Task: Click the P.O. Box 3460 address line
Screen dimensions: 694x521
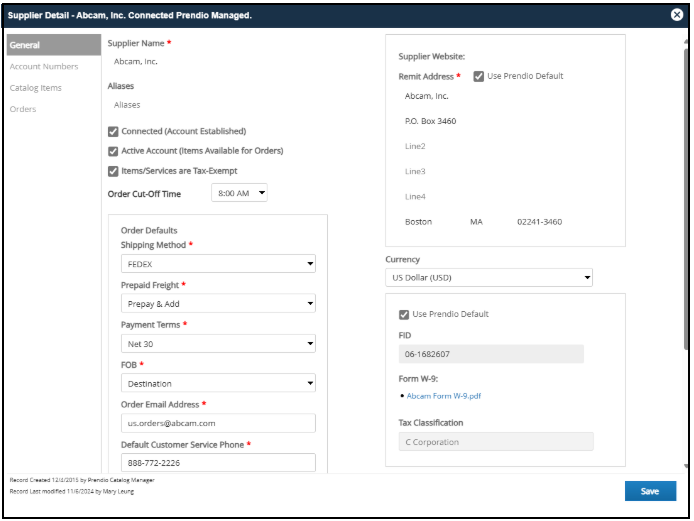Action: (x=430, y=121)
